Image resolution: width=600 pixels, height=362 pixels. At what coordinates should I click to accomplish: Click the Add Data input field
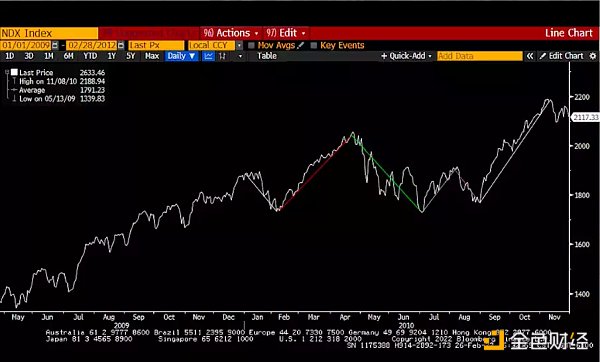(x=479, y=56)
